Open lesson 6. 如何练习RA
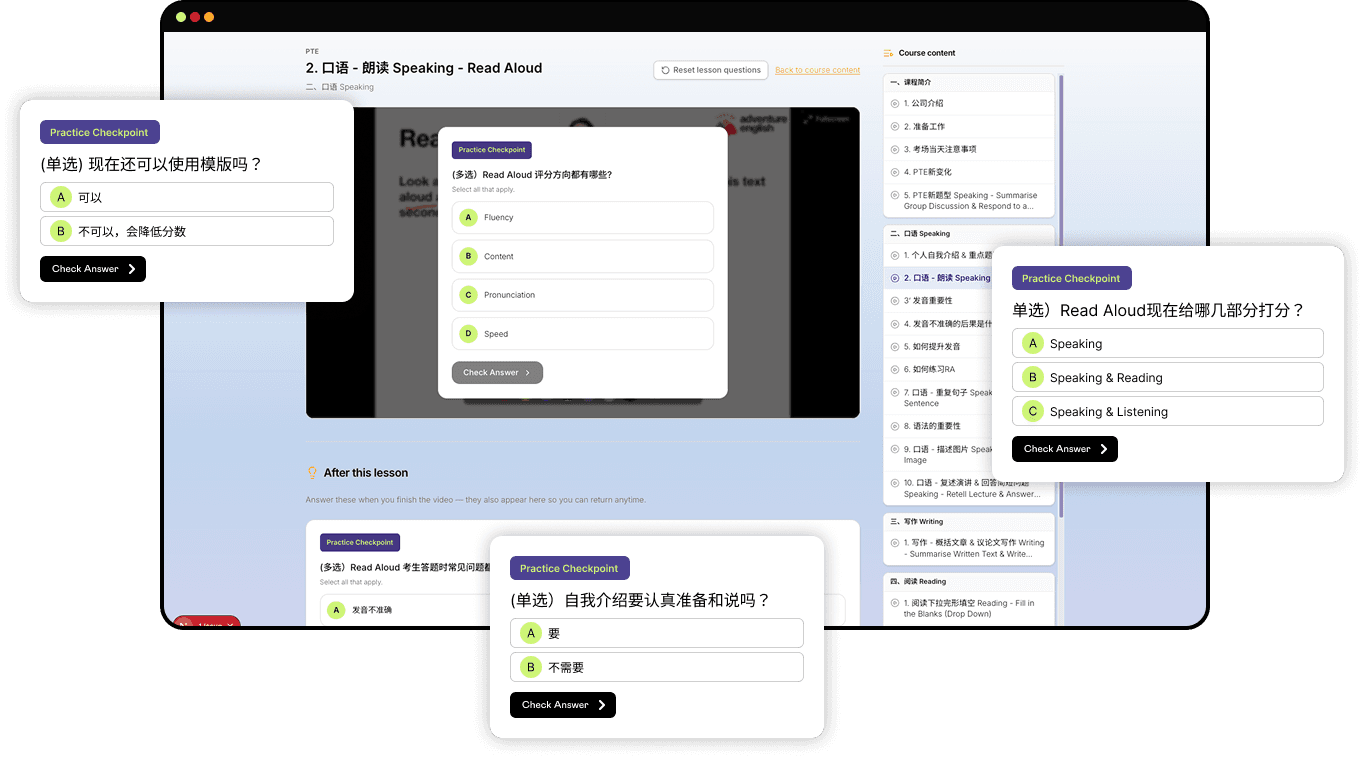 938,369
